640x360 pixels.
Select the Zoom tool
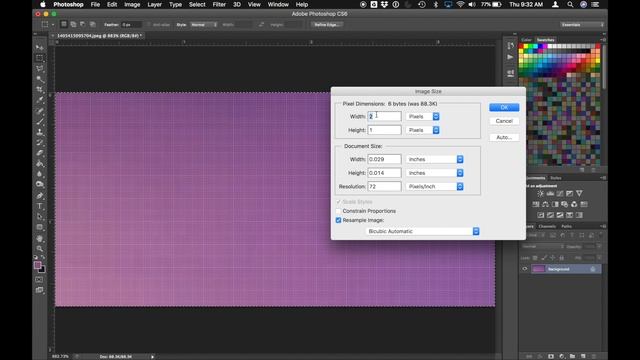(40, 249)
